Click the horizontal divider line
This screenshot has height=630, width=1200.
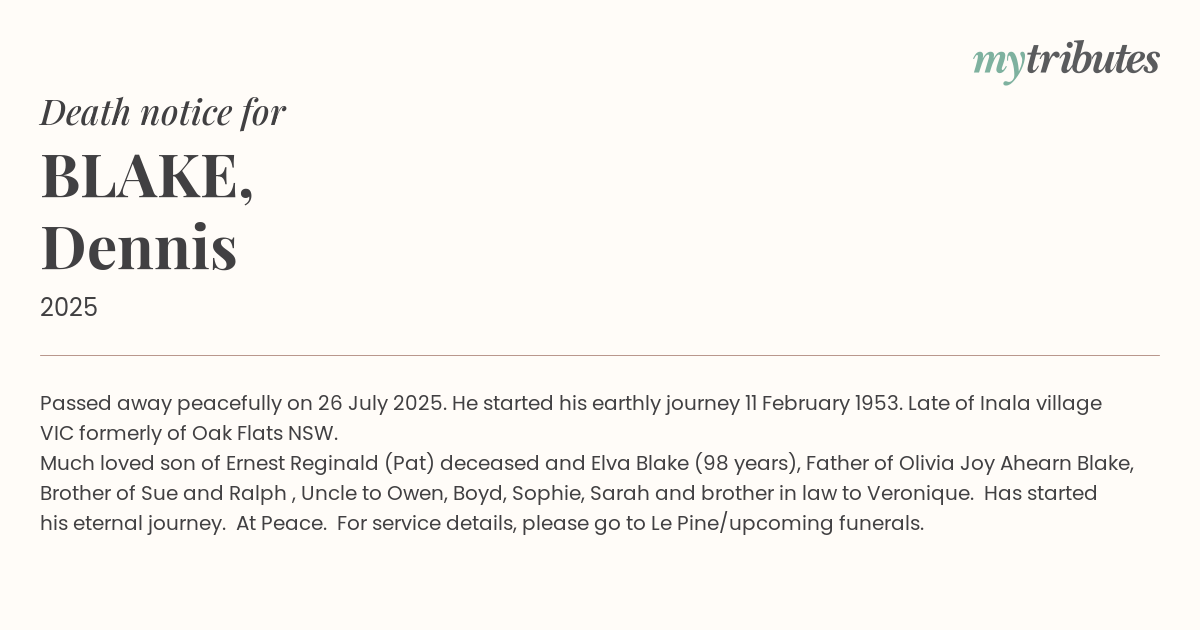click(600, 355)
